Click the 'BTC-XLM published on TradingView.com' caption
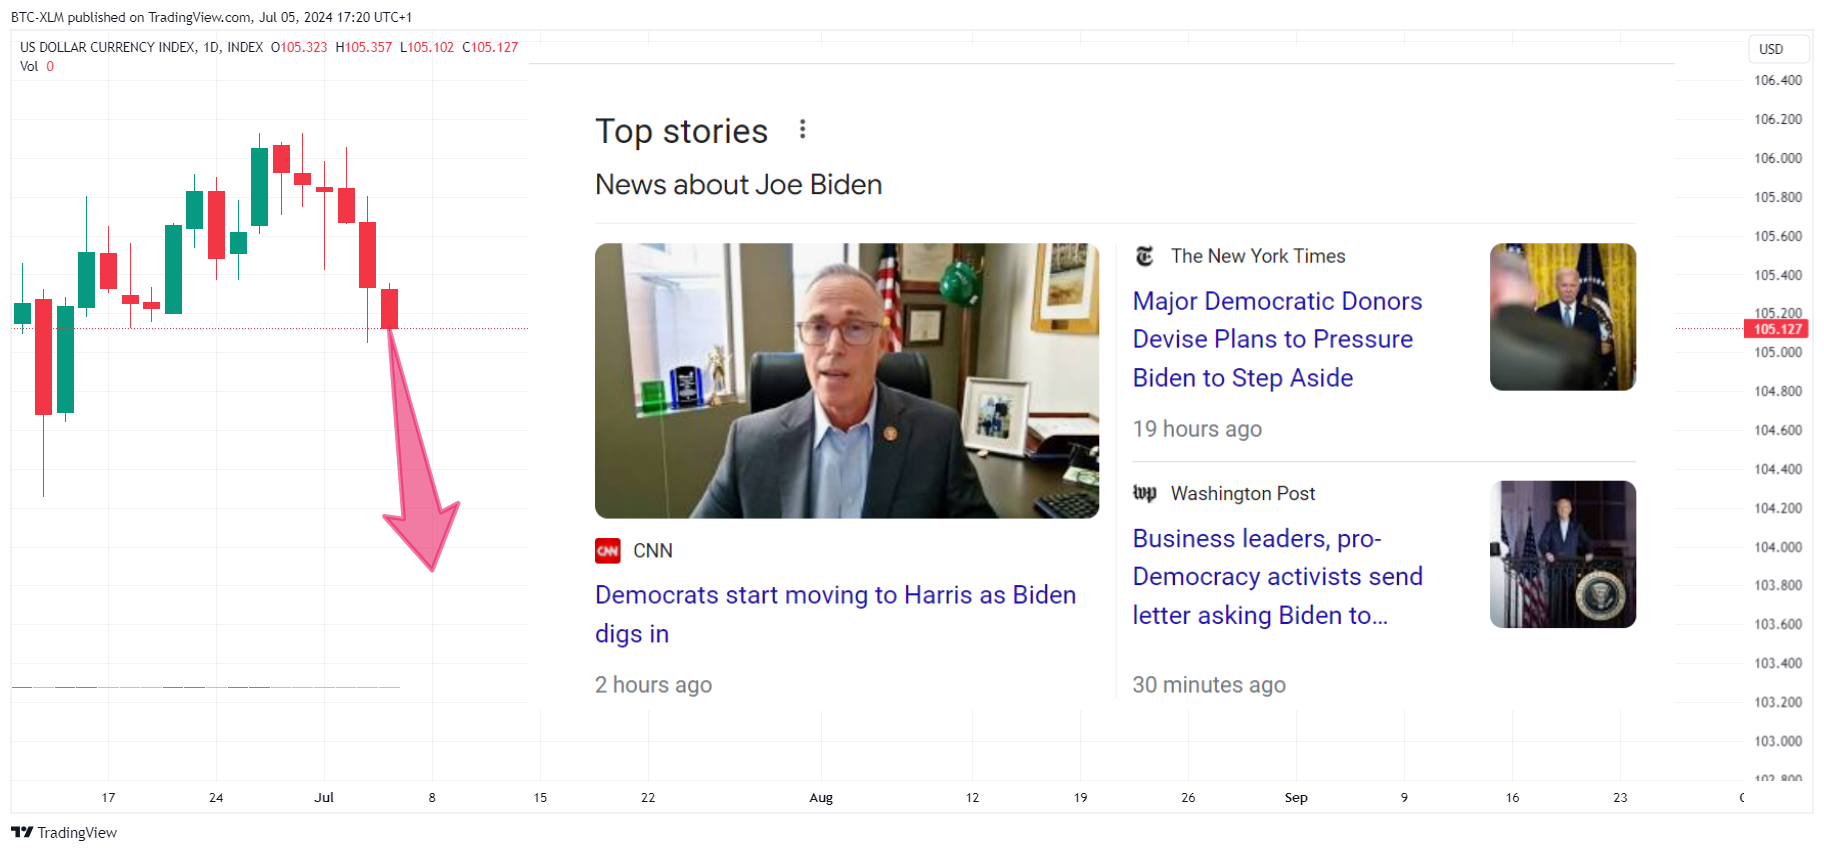The height and width of the screenshot is (852, 1824). pyautogui.click(x=211, y=17)
